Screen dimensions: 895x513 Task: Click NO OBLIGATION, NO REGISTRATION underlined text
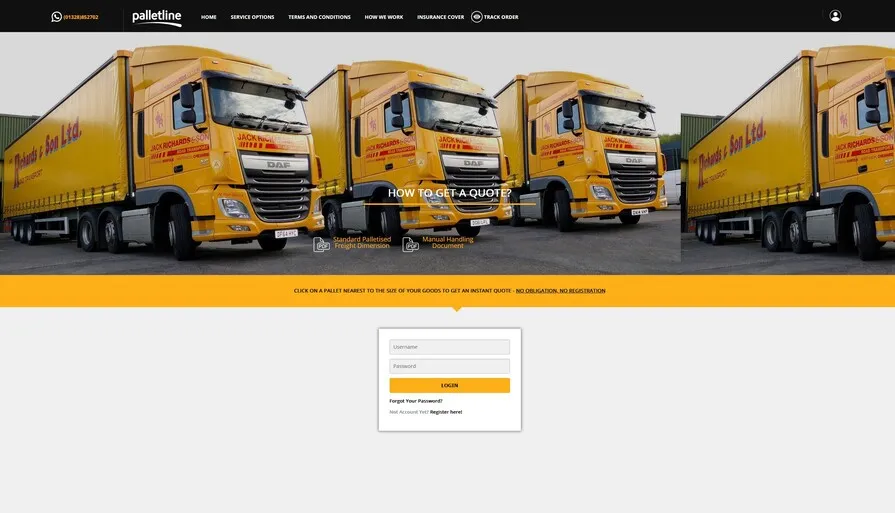[561, 290]
